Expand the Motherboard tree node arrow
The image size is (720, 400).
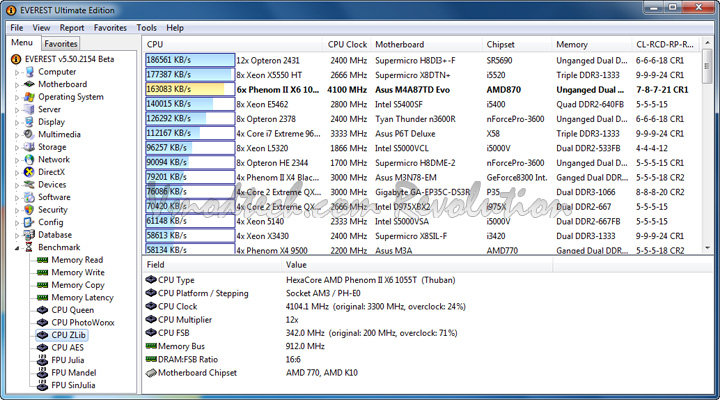click(17, 85)
